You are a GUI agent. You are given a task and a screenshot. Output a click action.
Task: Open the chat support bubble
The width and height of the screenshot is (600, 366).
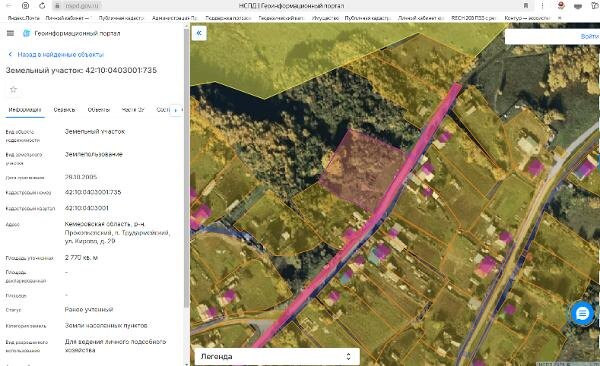[582, 314]
